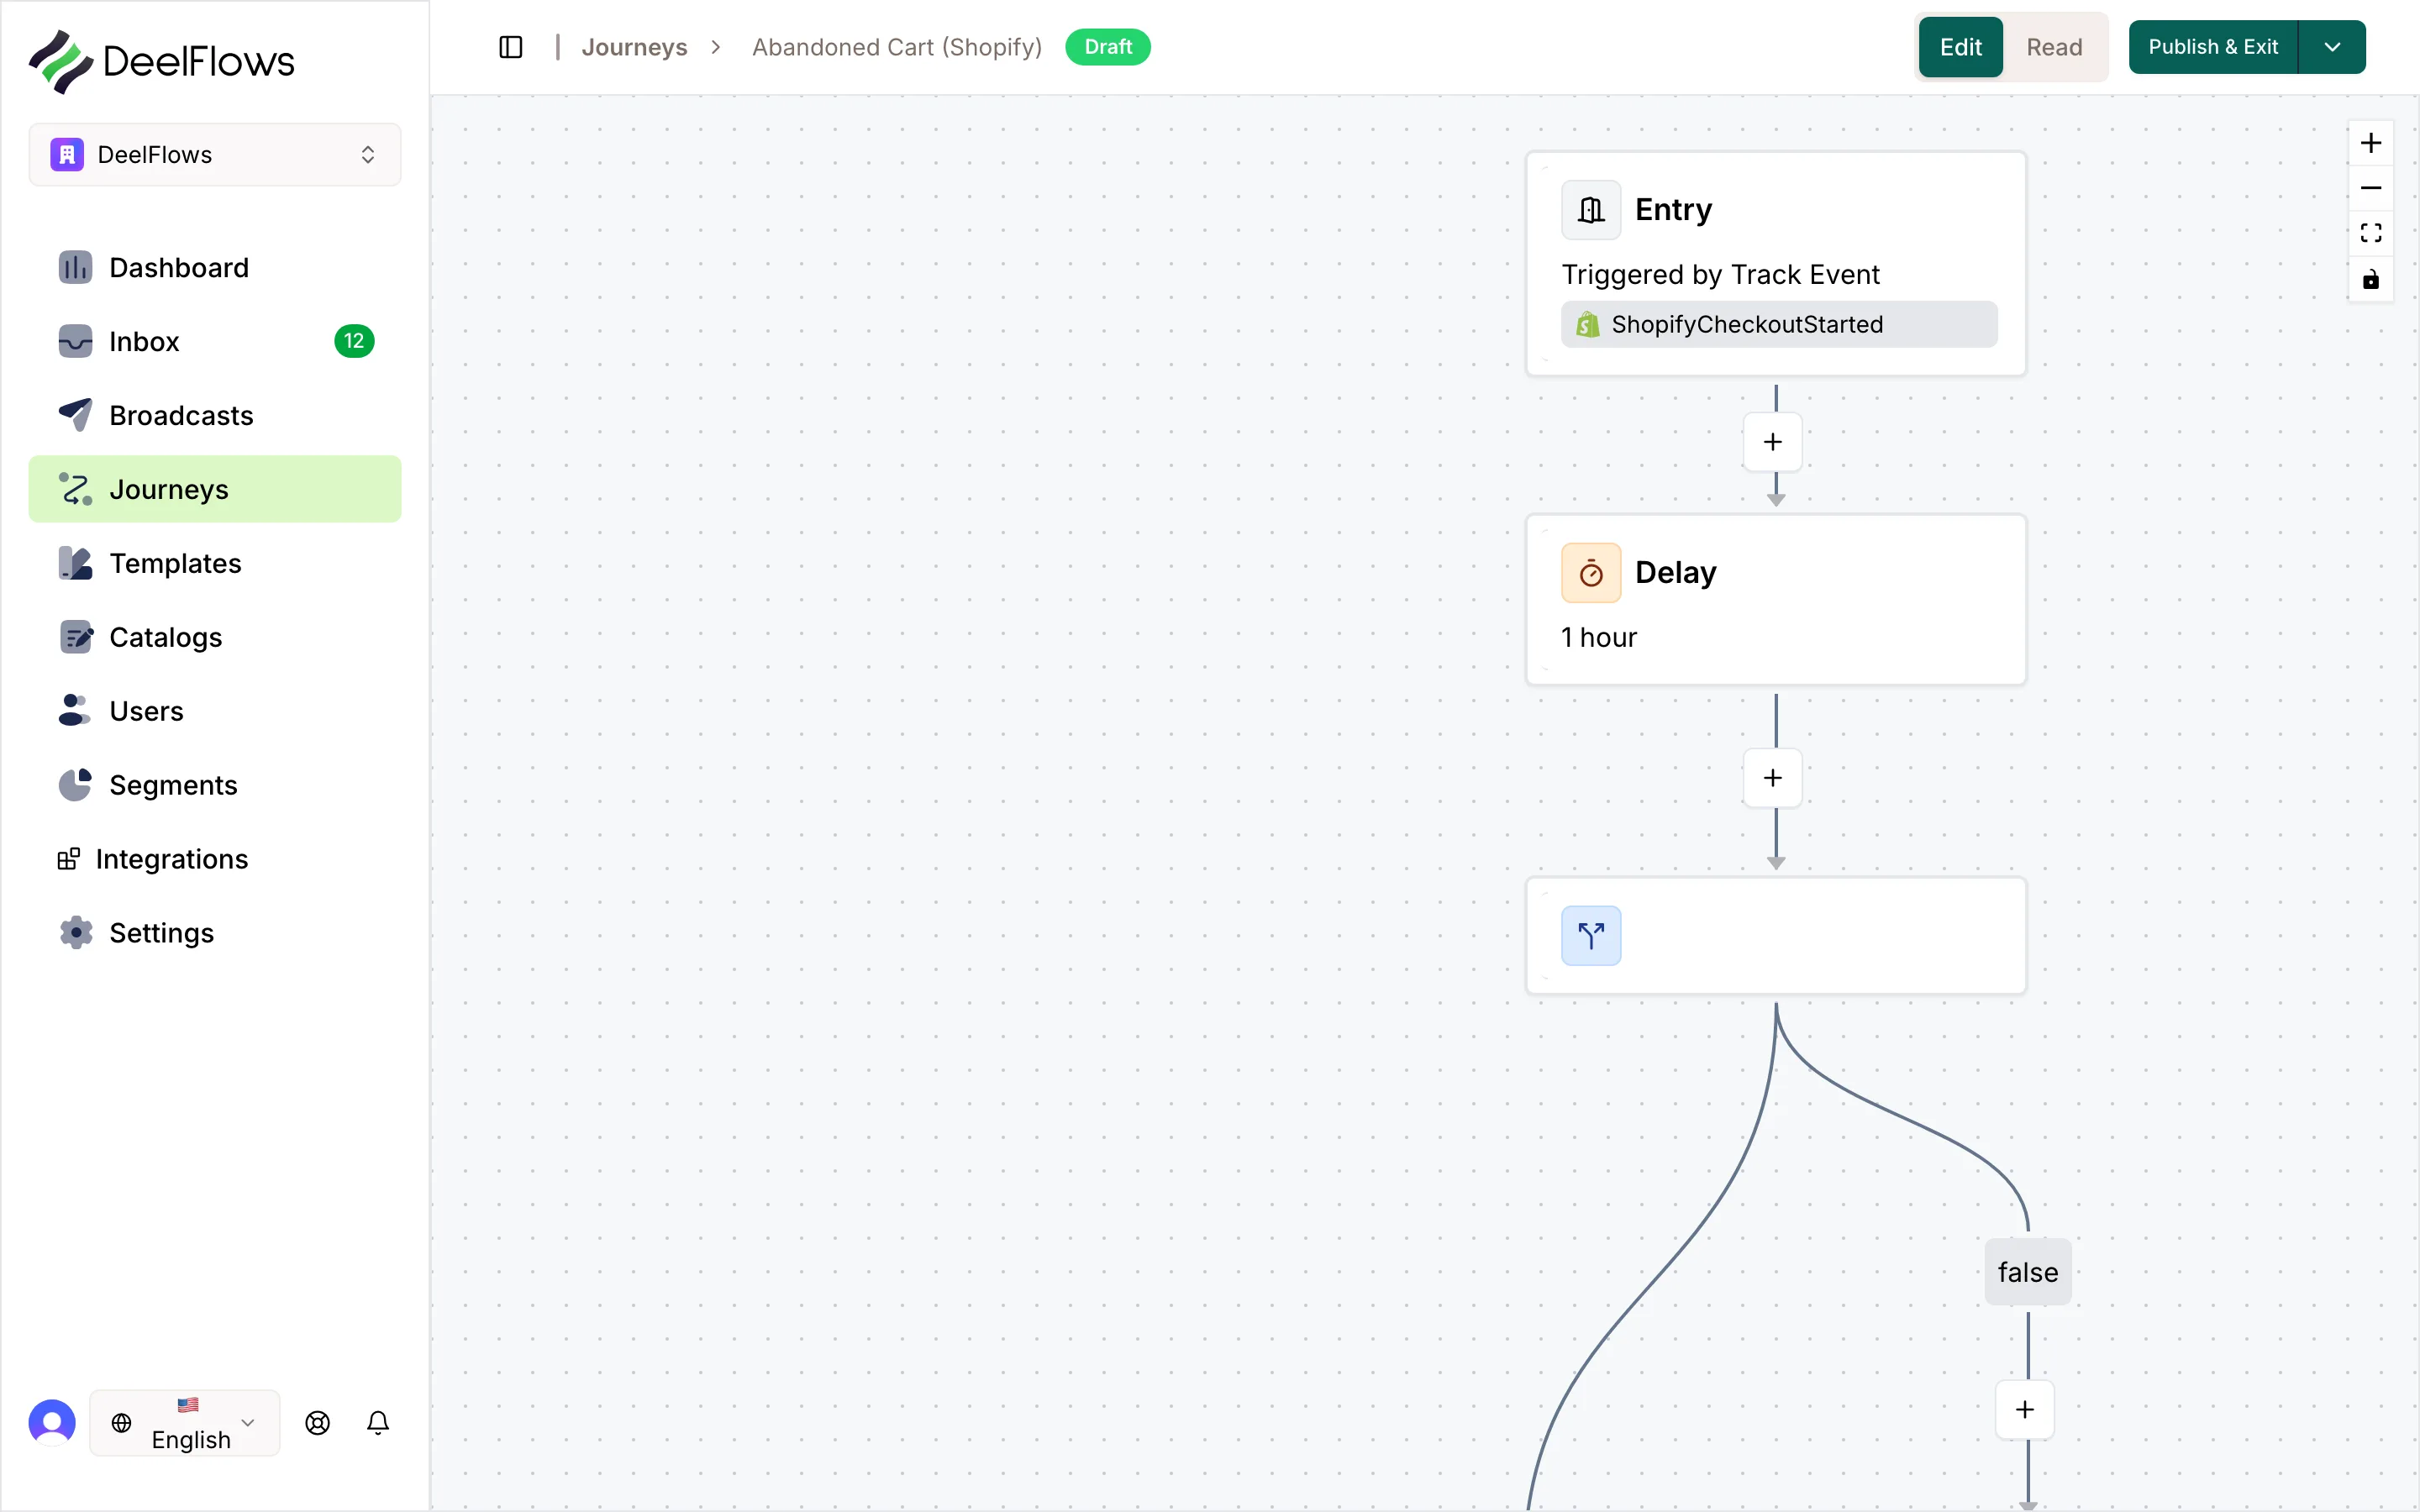2420x1512 pixels.
Task: Click the Templates icon
Action: (x=75, y=563)
